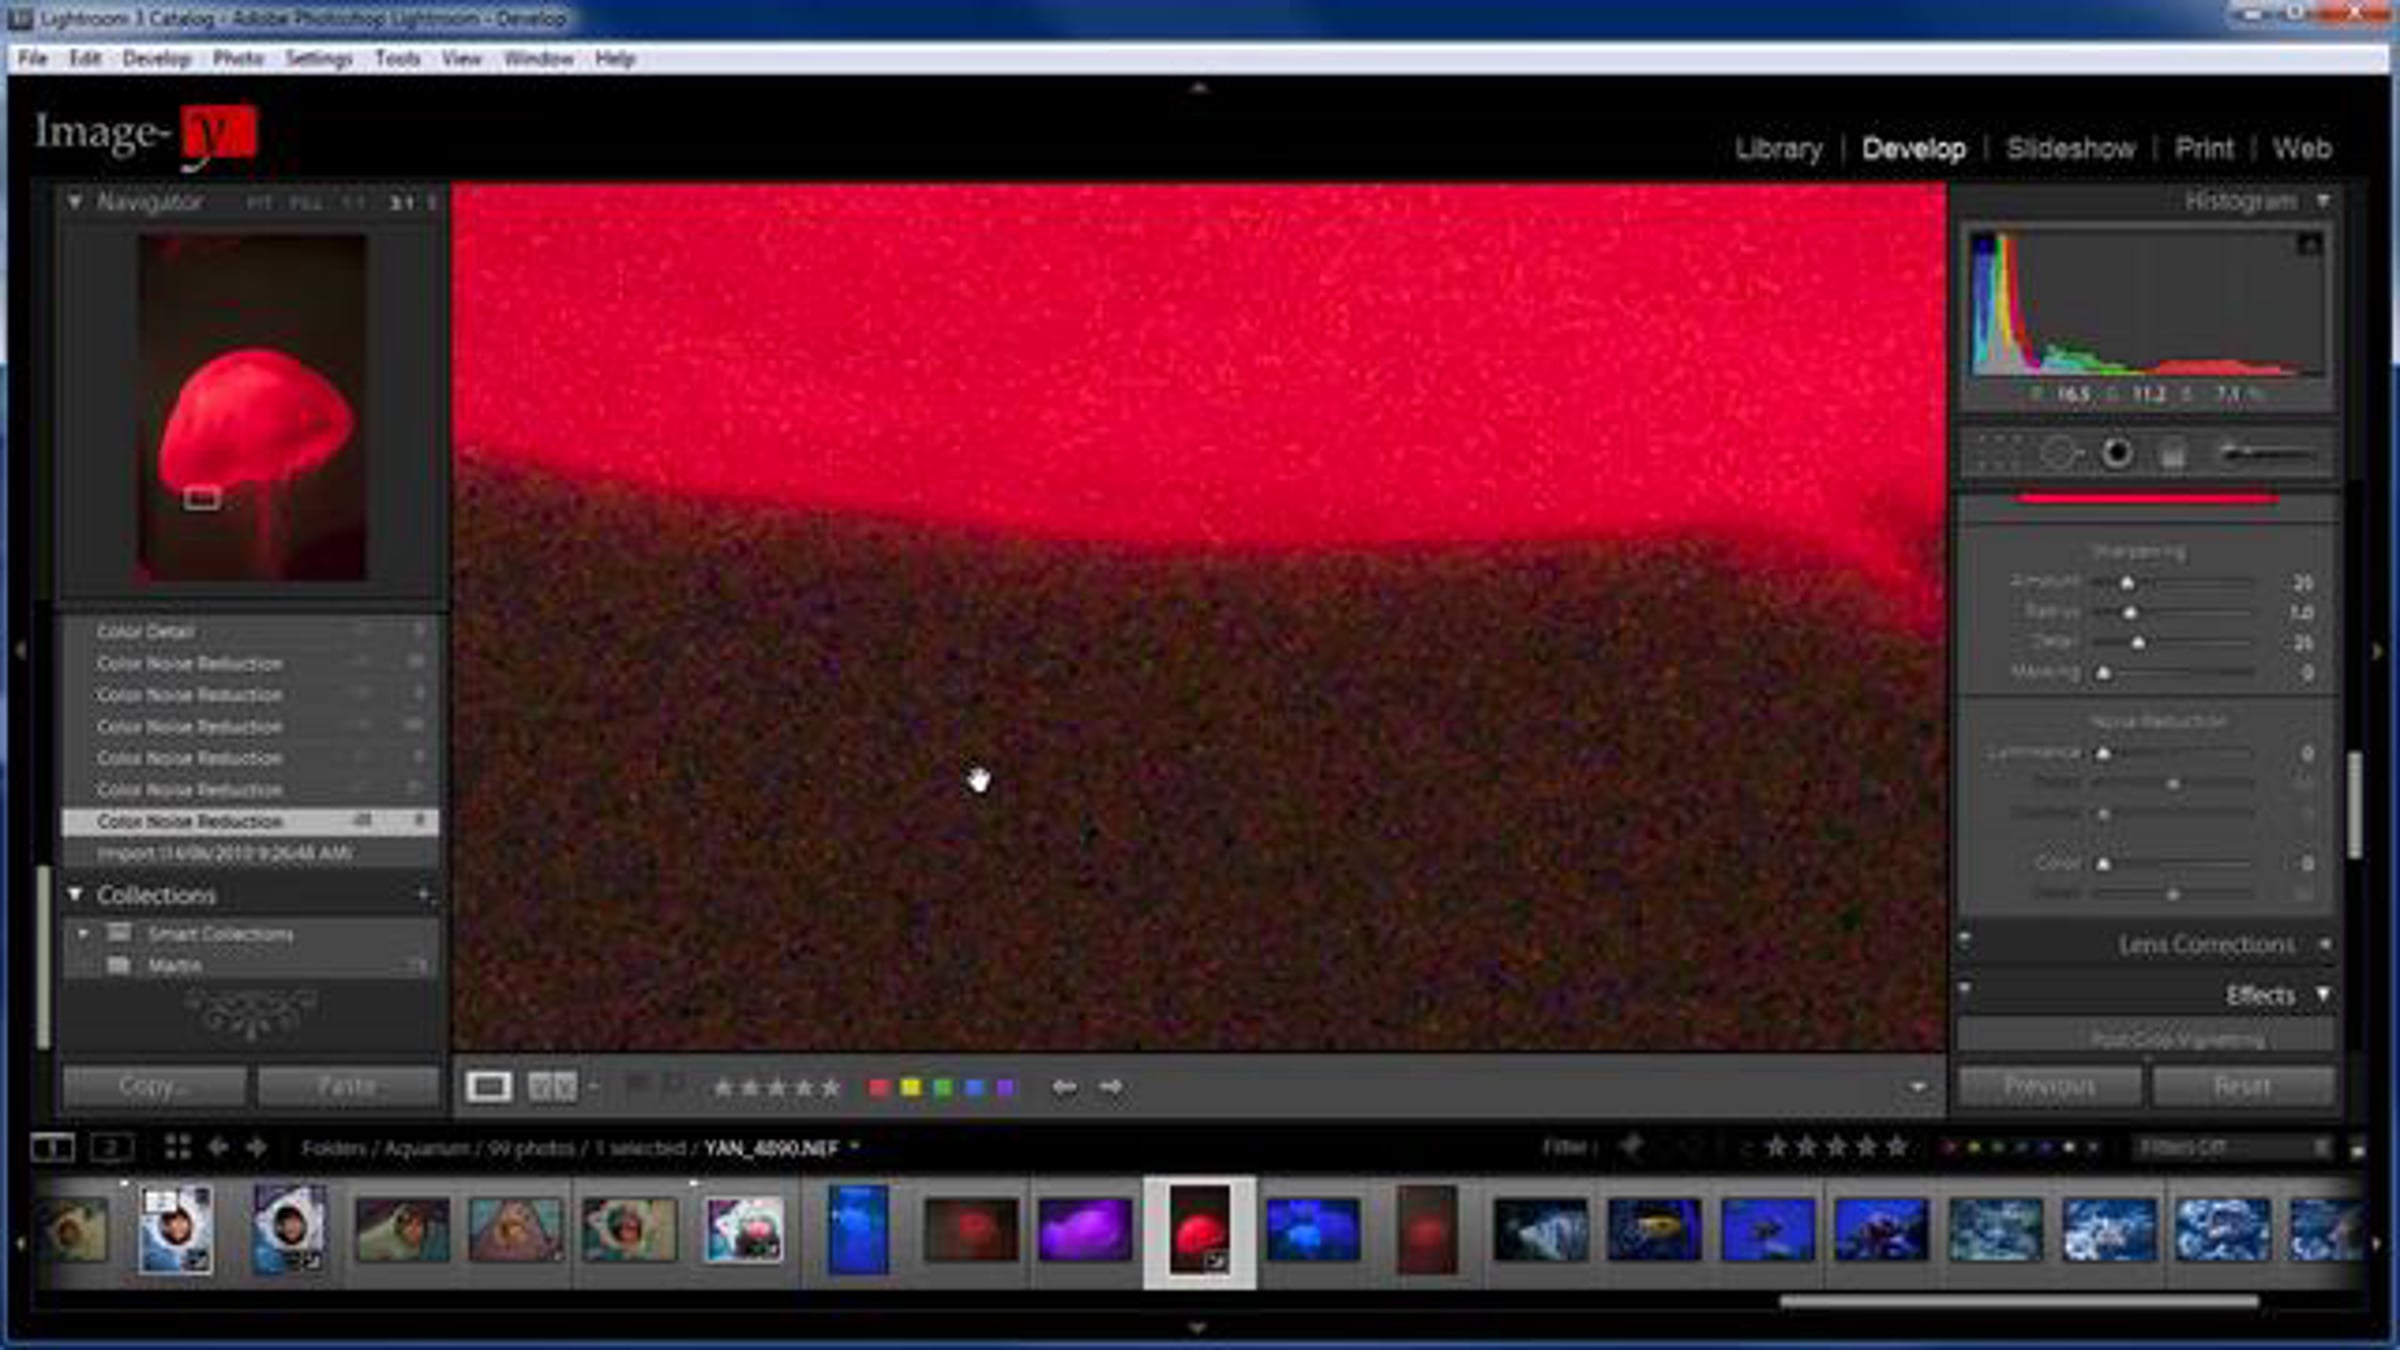Collapse the Collections panel
This screenshot has width=2400, height=1350.
75,894
